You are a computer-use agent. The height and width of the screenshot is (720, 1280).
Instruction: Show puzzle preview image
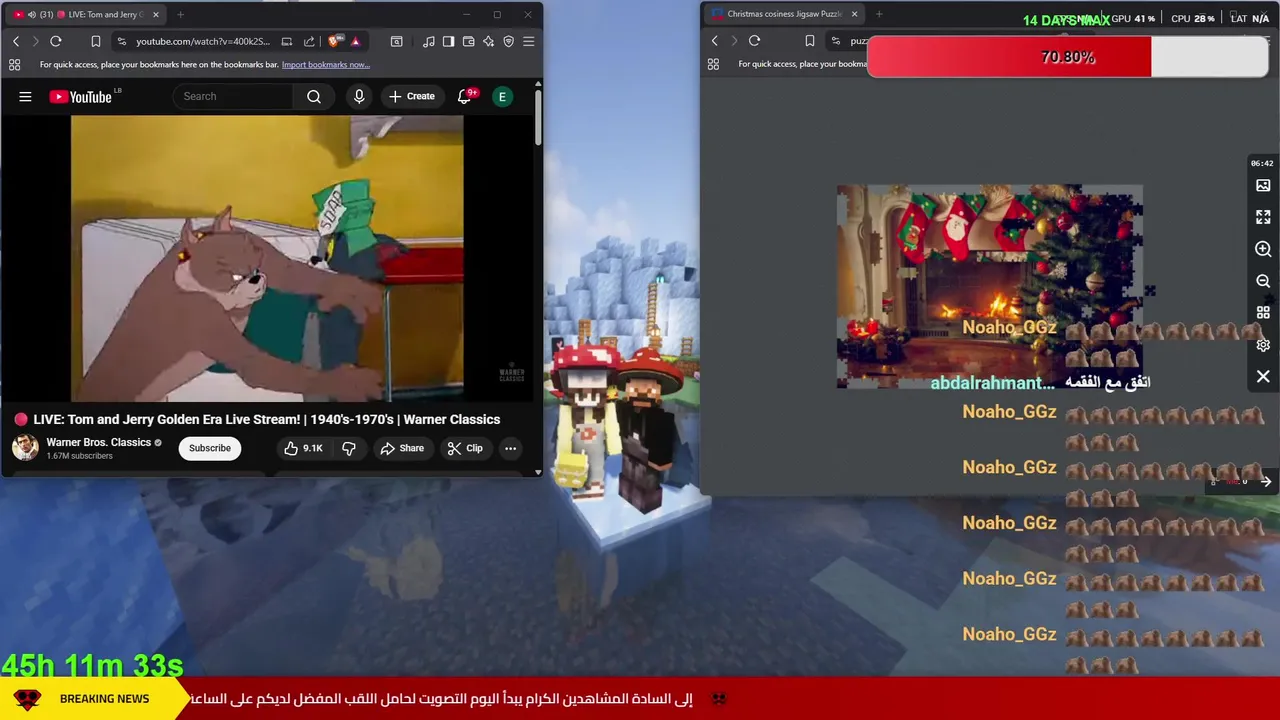pos(1263,185)
